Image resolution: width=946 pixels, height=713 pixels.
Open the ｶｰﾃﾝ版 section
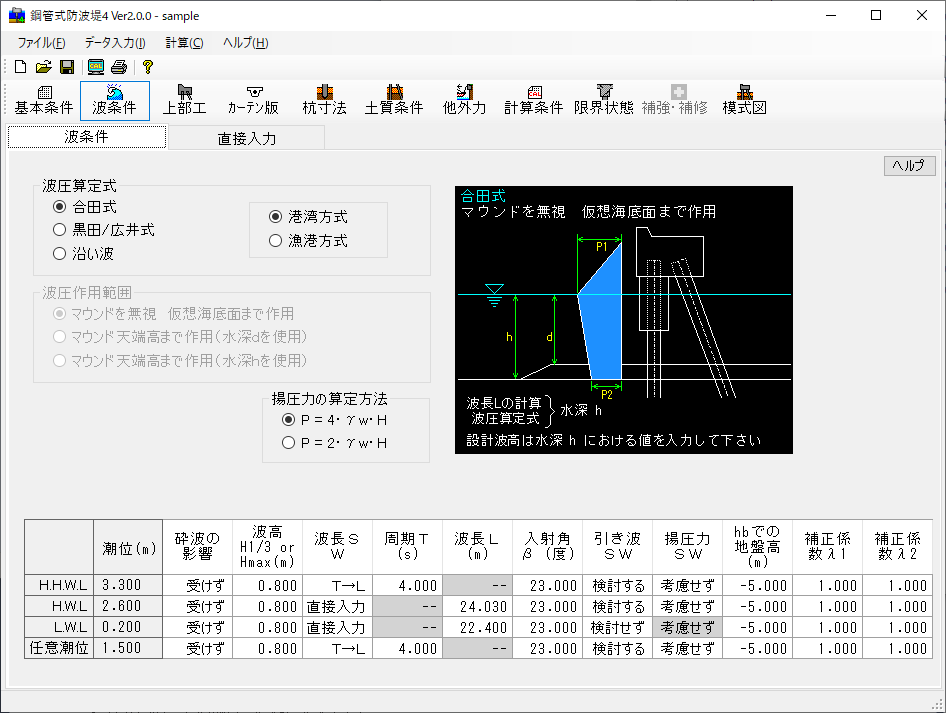coord(254,101)
